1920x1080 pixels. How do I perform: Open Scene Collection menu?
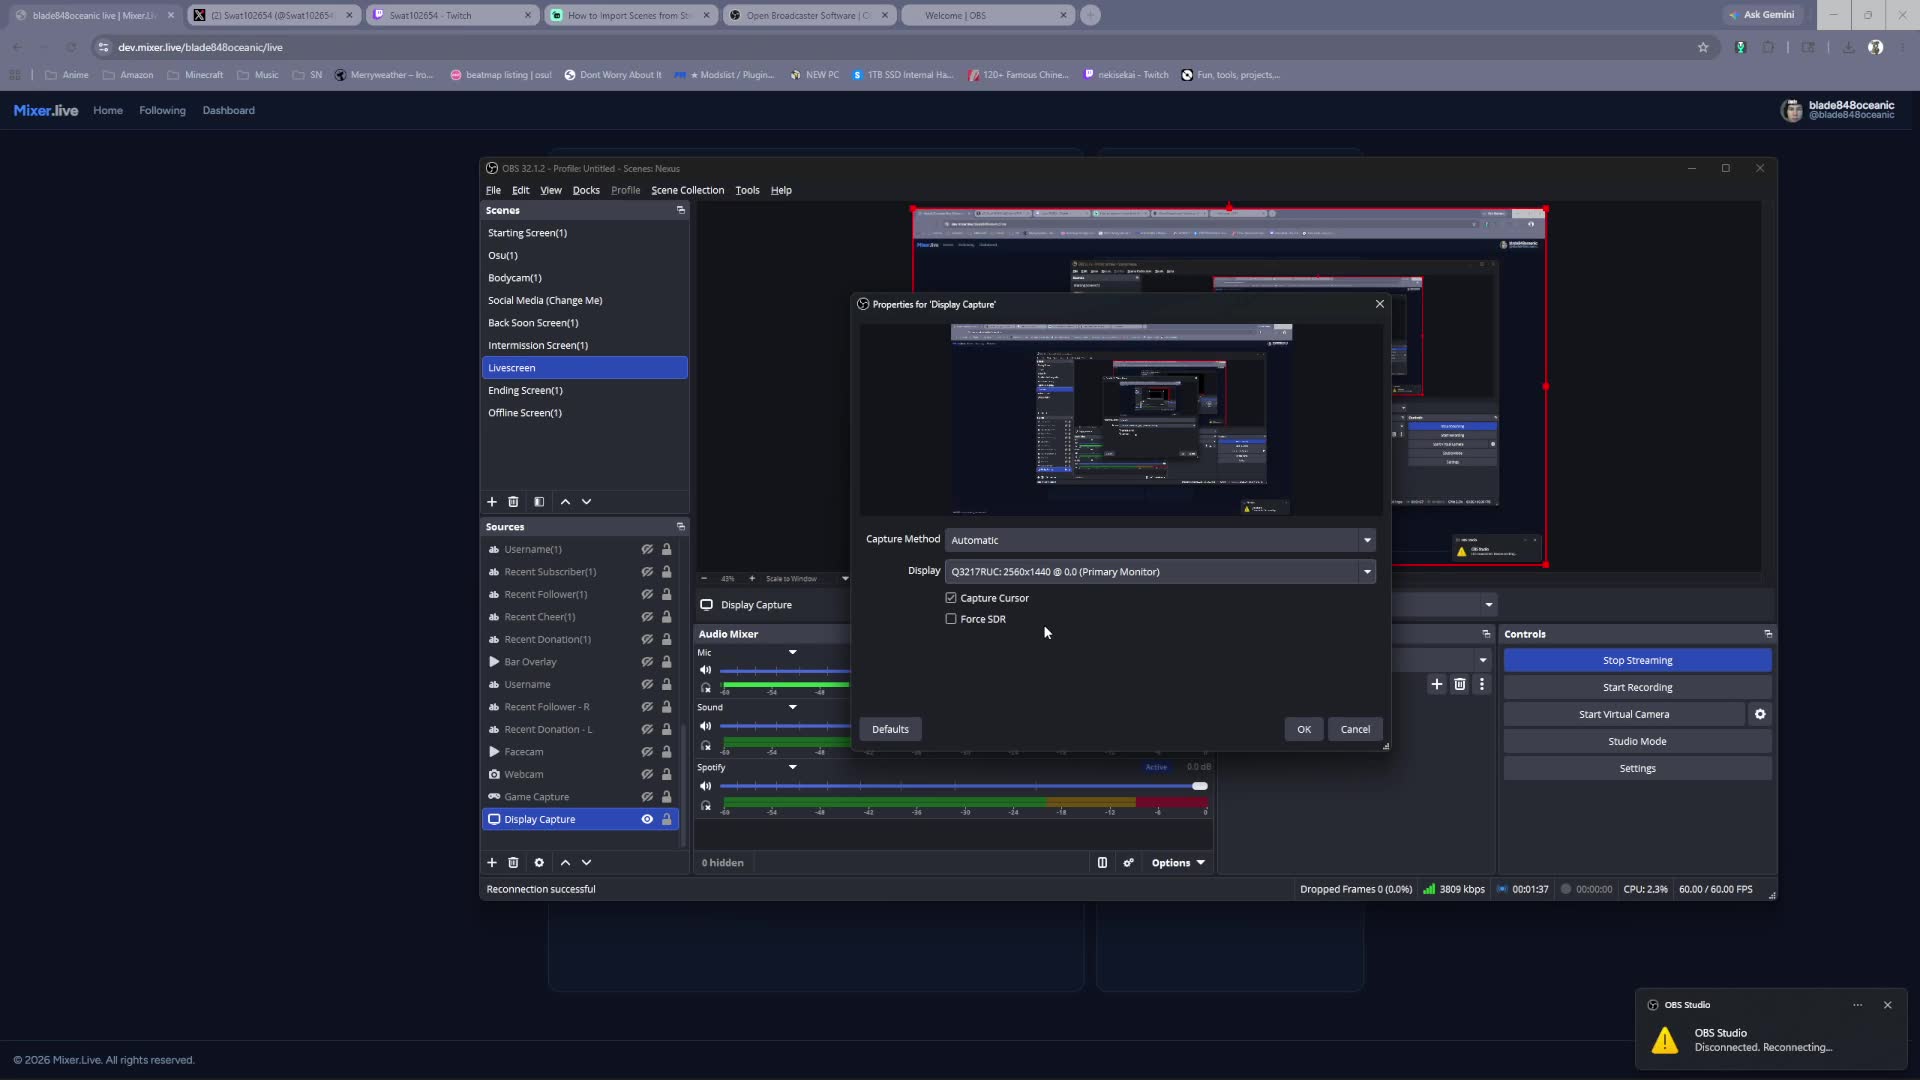click(x=687, y=190)
